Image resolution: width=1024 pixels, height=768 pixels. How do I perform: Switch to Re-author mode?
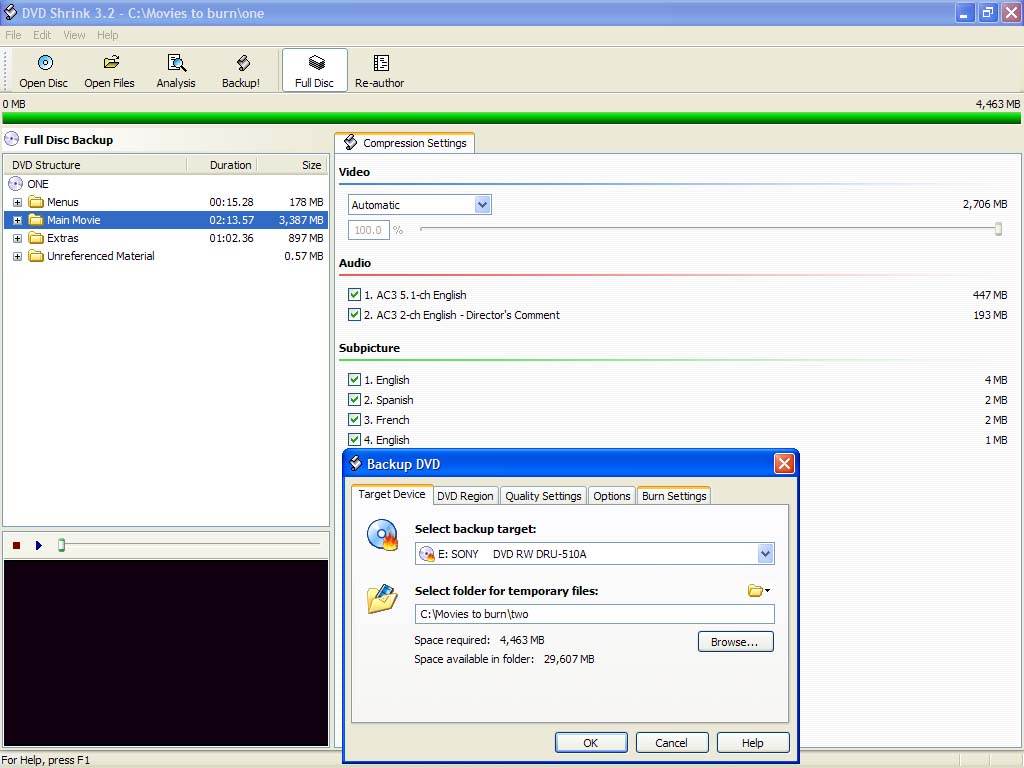click(379, 71)
